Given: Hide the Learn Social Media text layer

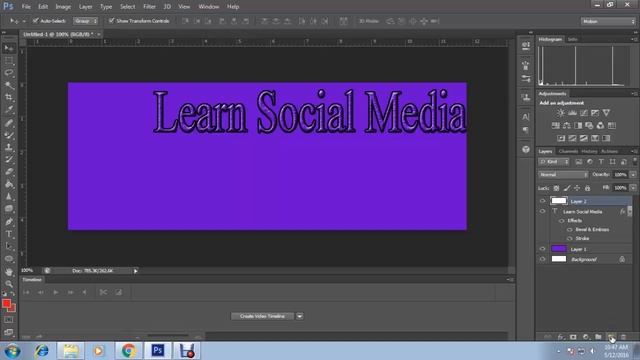Looking at the screenshot, I should (542, 211).
